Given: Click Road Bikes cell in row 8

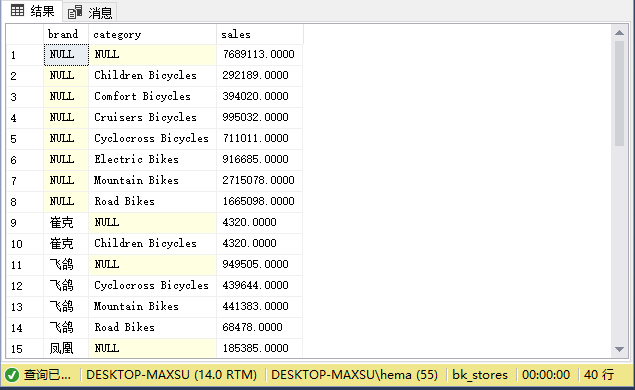Looking at the screenshot, I should coord(152,202).
